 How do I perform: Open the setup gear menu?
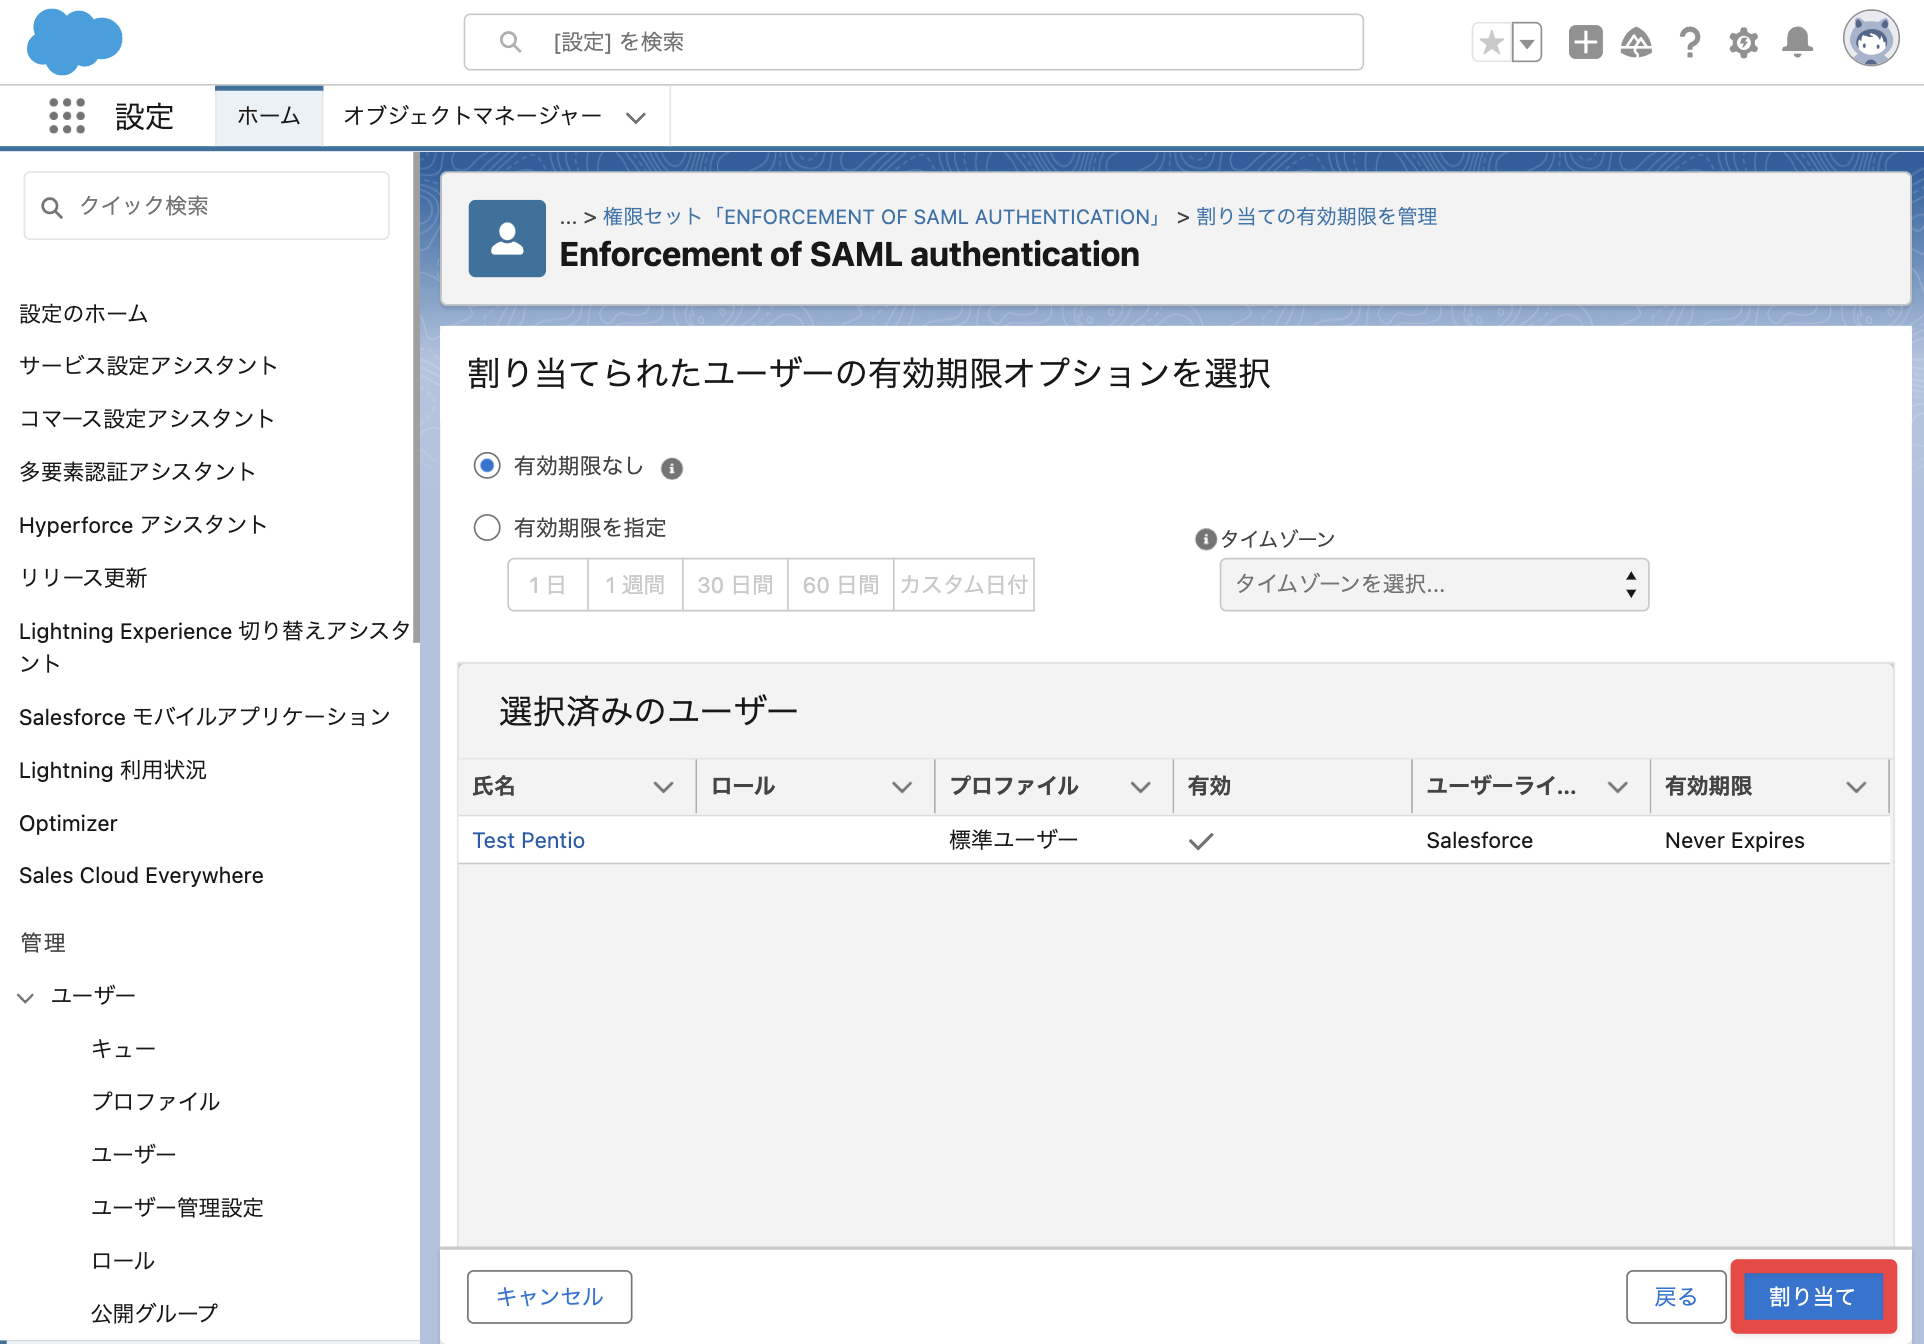[x=1743, y=43]
